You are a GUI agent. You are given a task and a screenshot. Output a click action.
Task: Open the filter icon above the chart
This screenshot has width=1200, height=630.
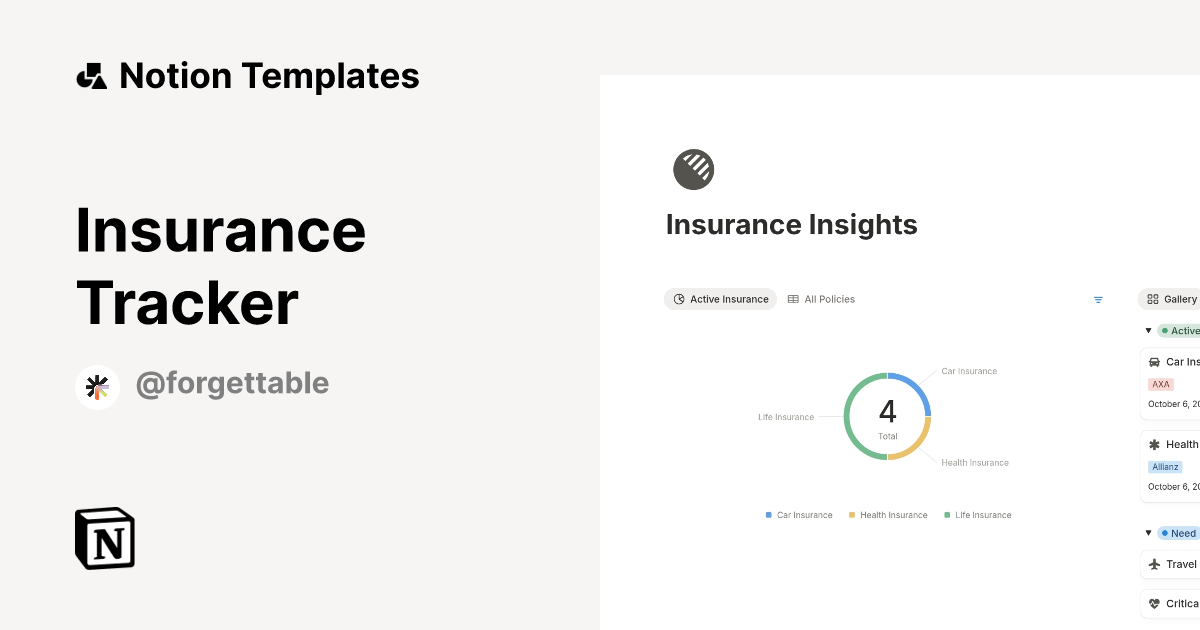click(1098, 299)
